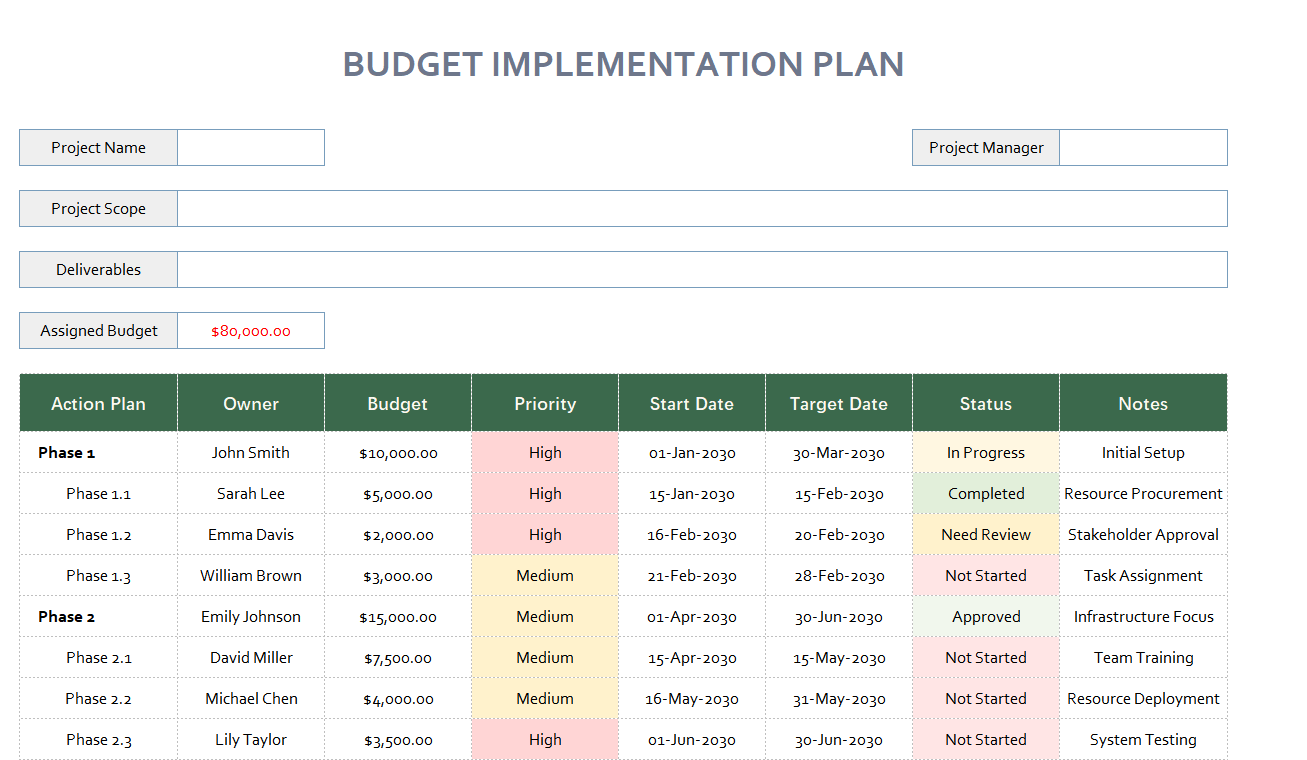Select the Resource Procurement note
The width and height of the screenshot is (1307, 760).
1143,493
